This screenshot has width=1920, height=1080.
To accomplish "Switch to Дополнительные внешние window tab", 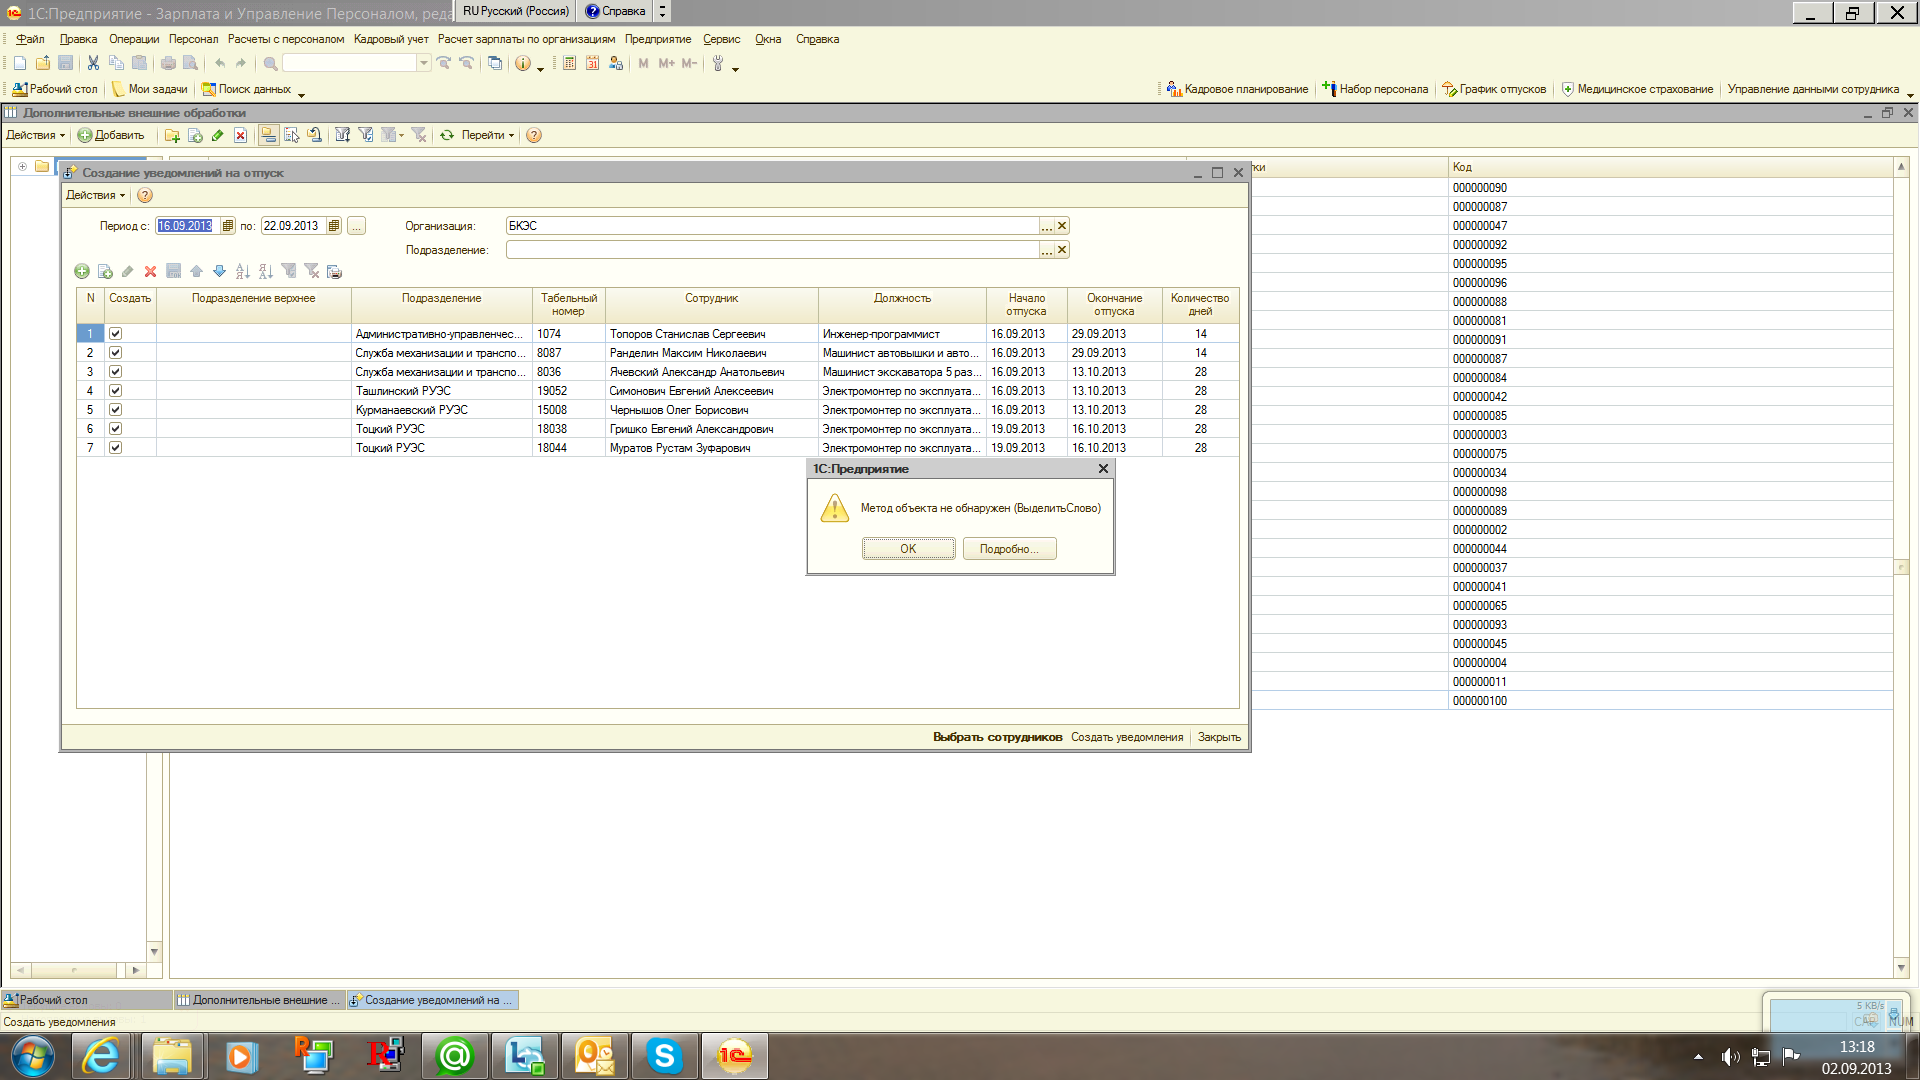I will tap(259, 1000).
